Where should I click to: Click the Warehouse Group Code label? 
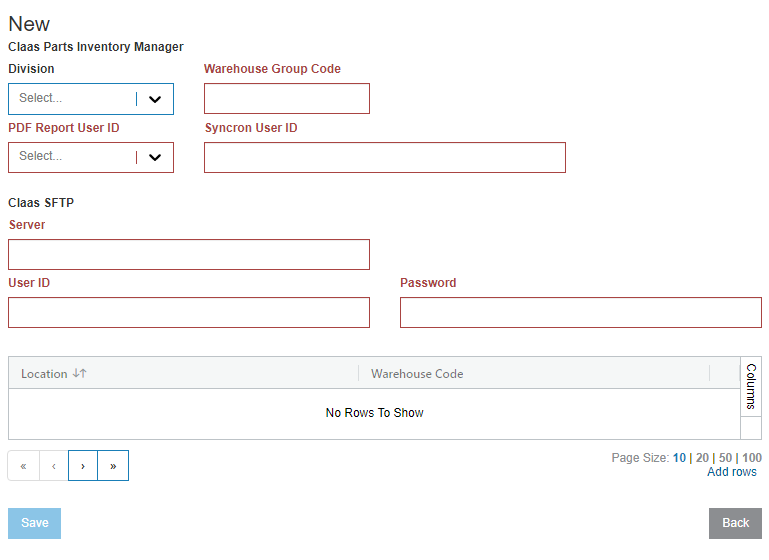[272, 69]
